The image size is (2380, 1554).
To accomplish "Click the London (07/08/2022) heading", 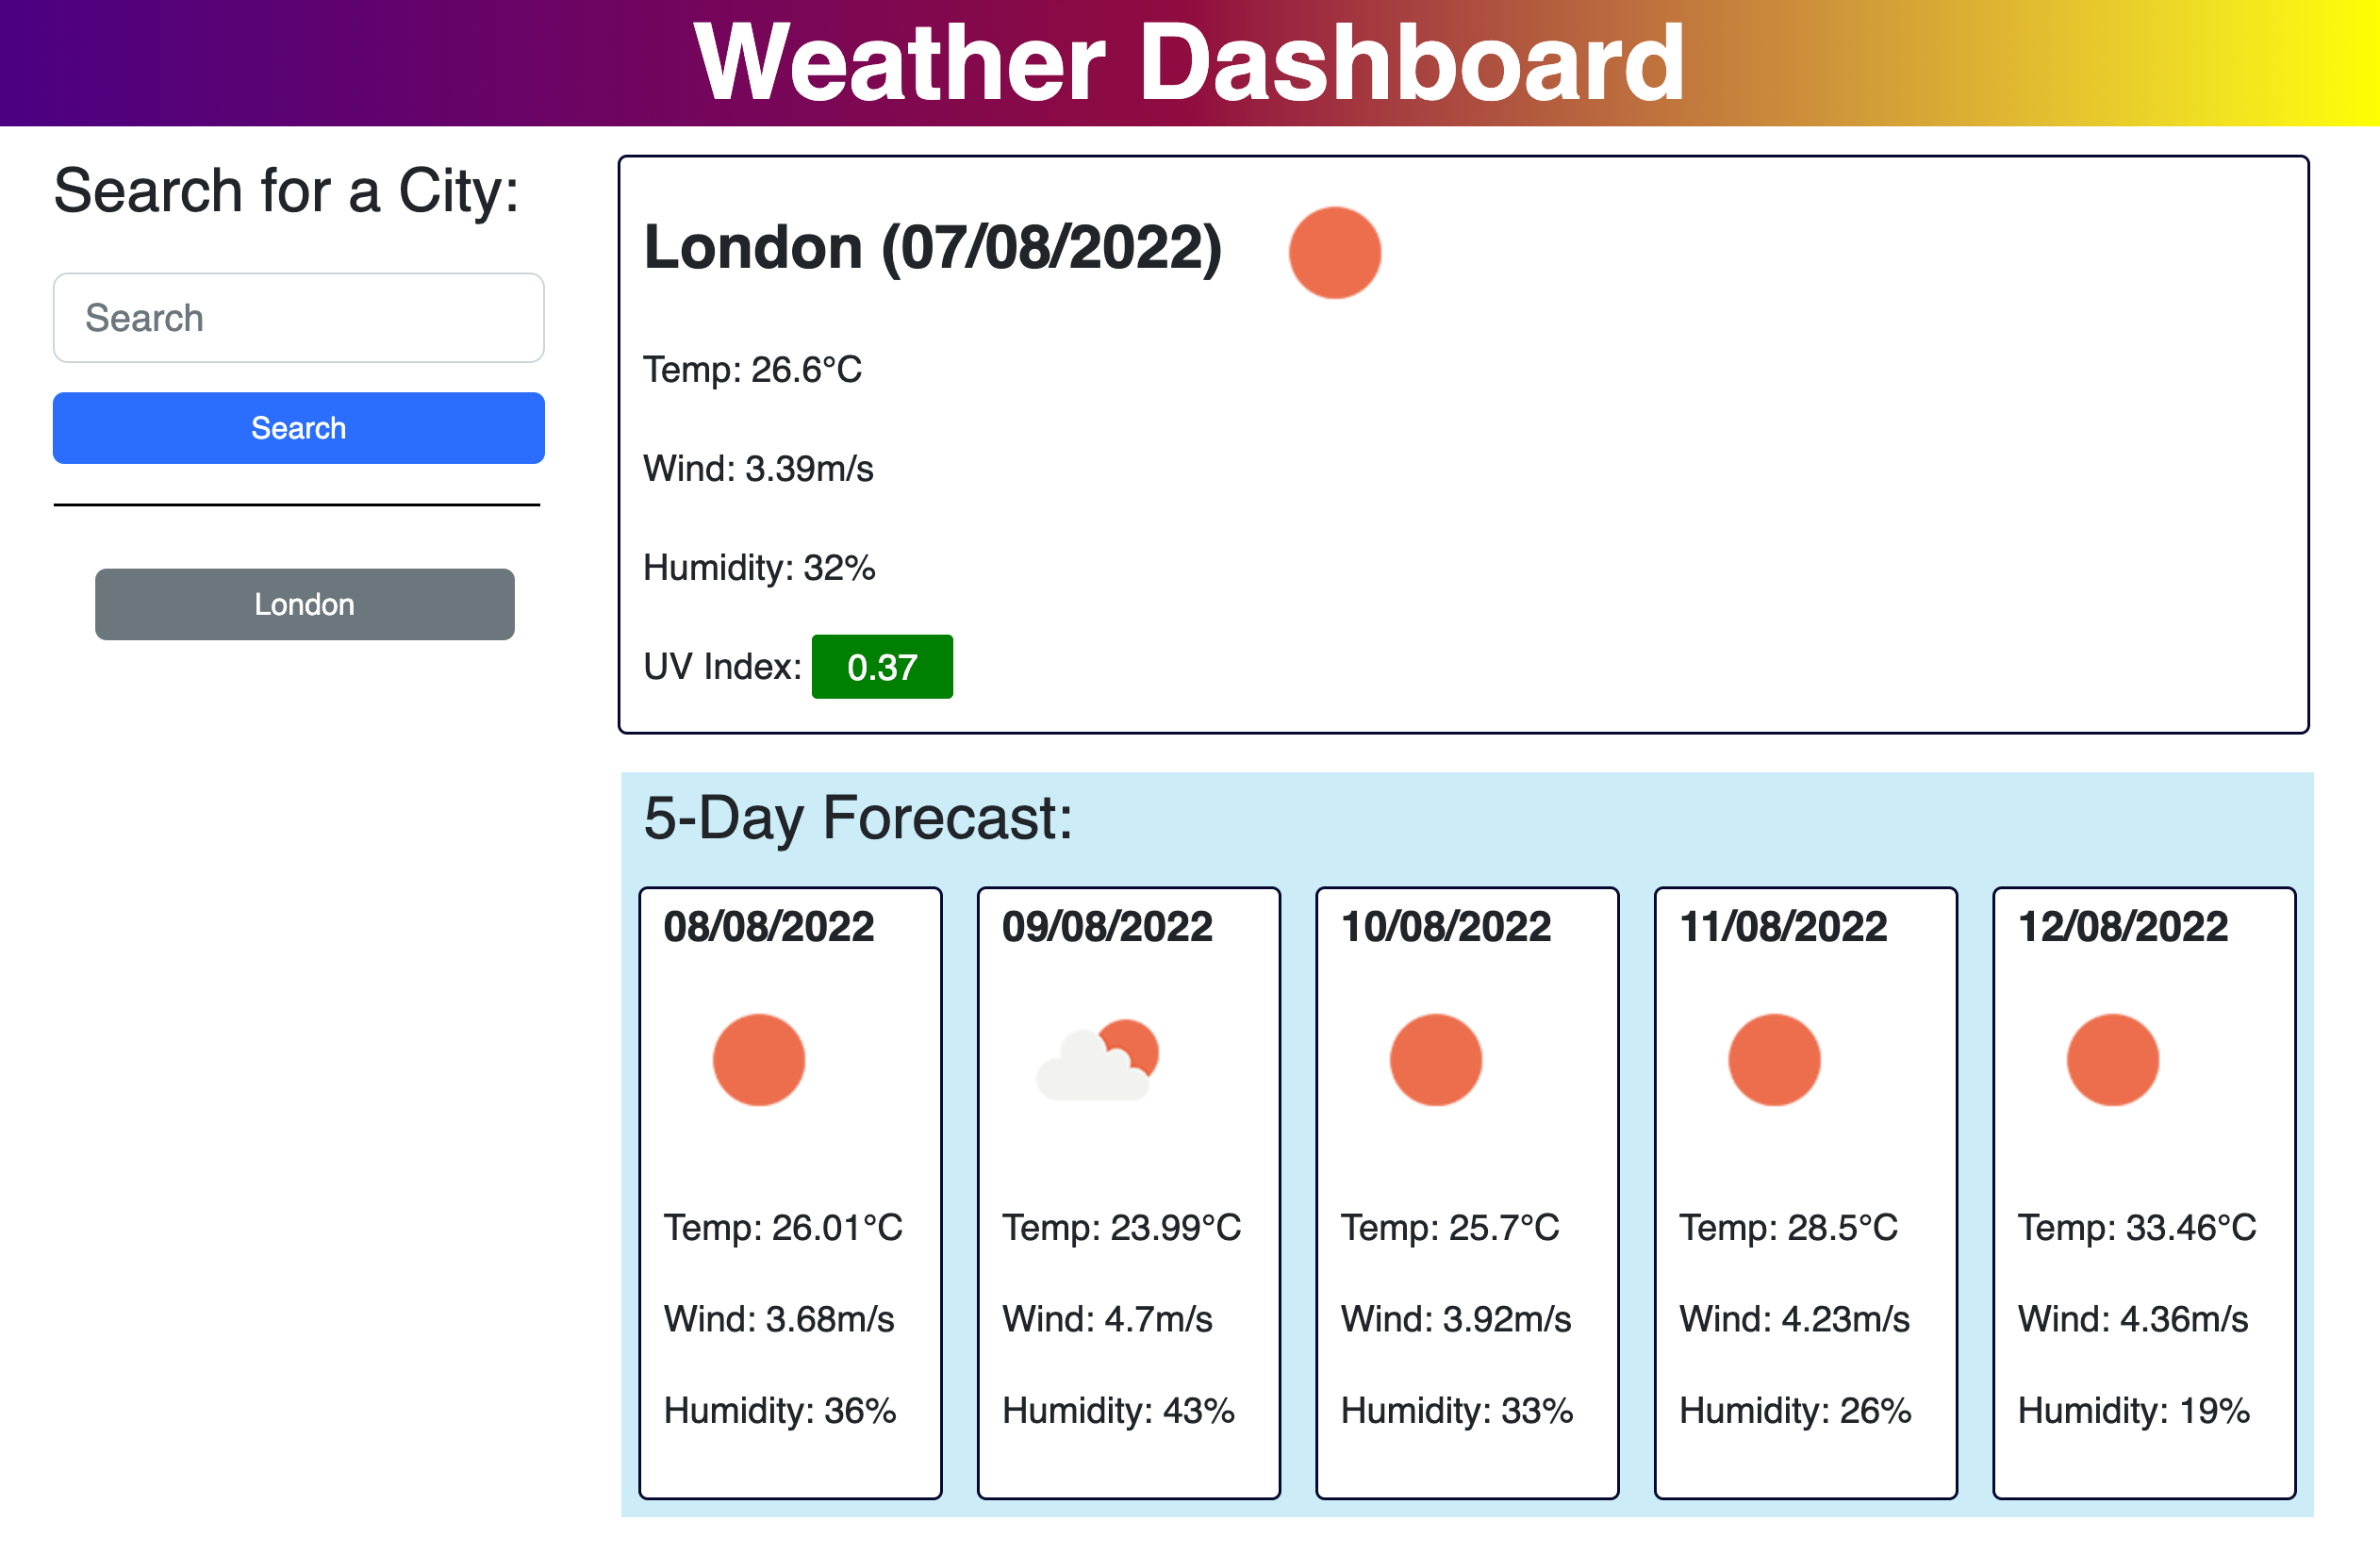I will pyautogui.click(x=932, y=247).
